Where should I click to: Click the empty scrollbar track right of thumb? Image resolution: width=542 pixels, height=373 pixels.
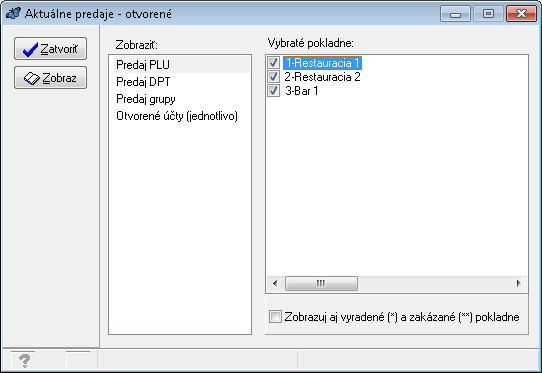[x=434, y=283]
